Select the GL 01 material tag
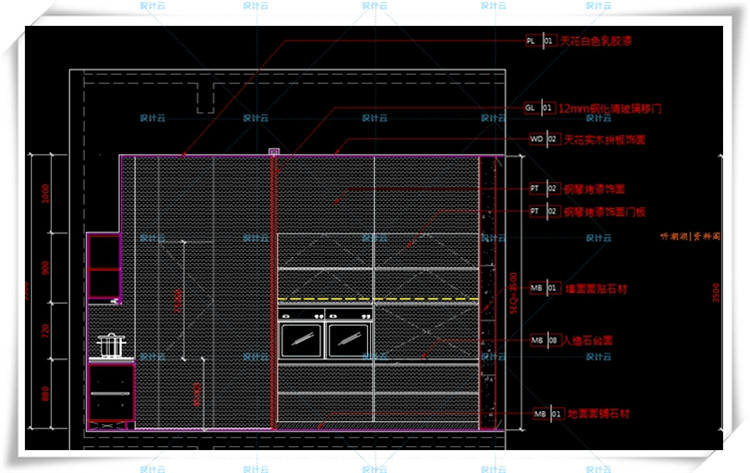 coord(540,108)
